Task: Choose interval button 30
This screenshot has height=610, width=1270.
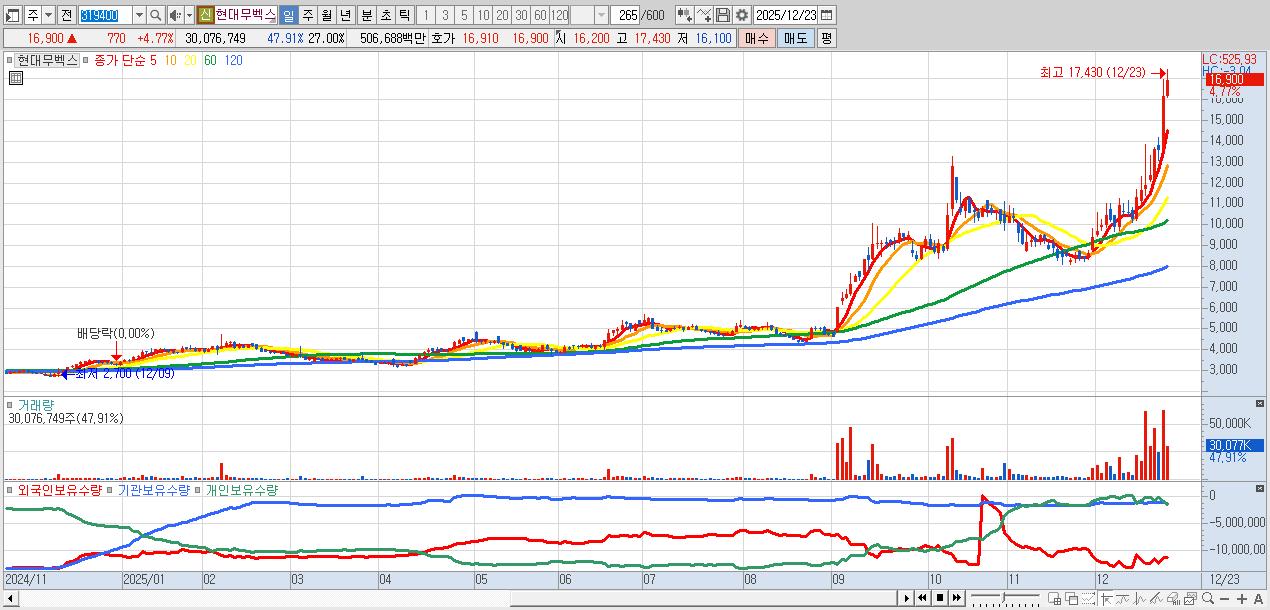Action: [521, 15]
